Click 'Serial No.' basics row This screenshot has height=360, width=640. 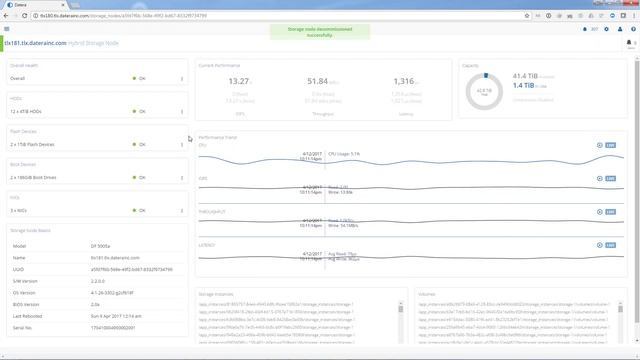(98, 328)
